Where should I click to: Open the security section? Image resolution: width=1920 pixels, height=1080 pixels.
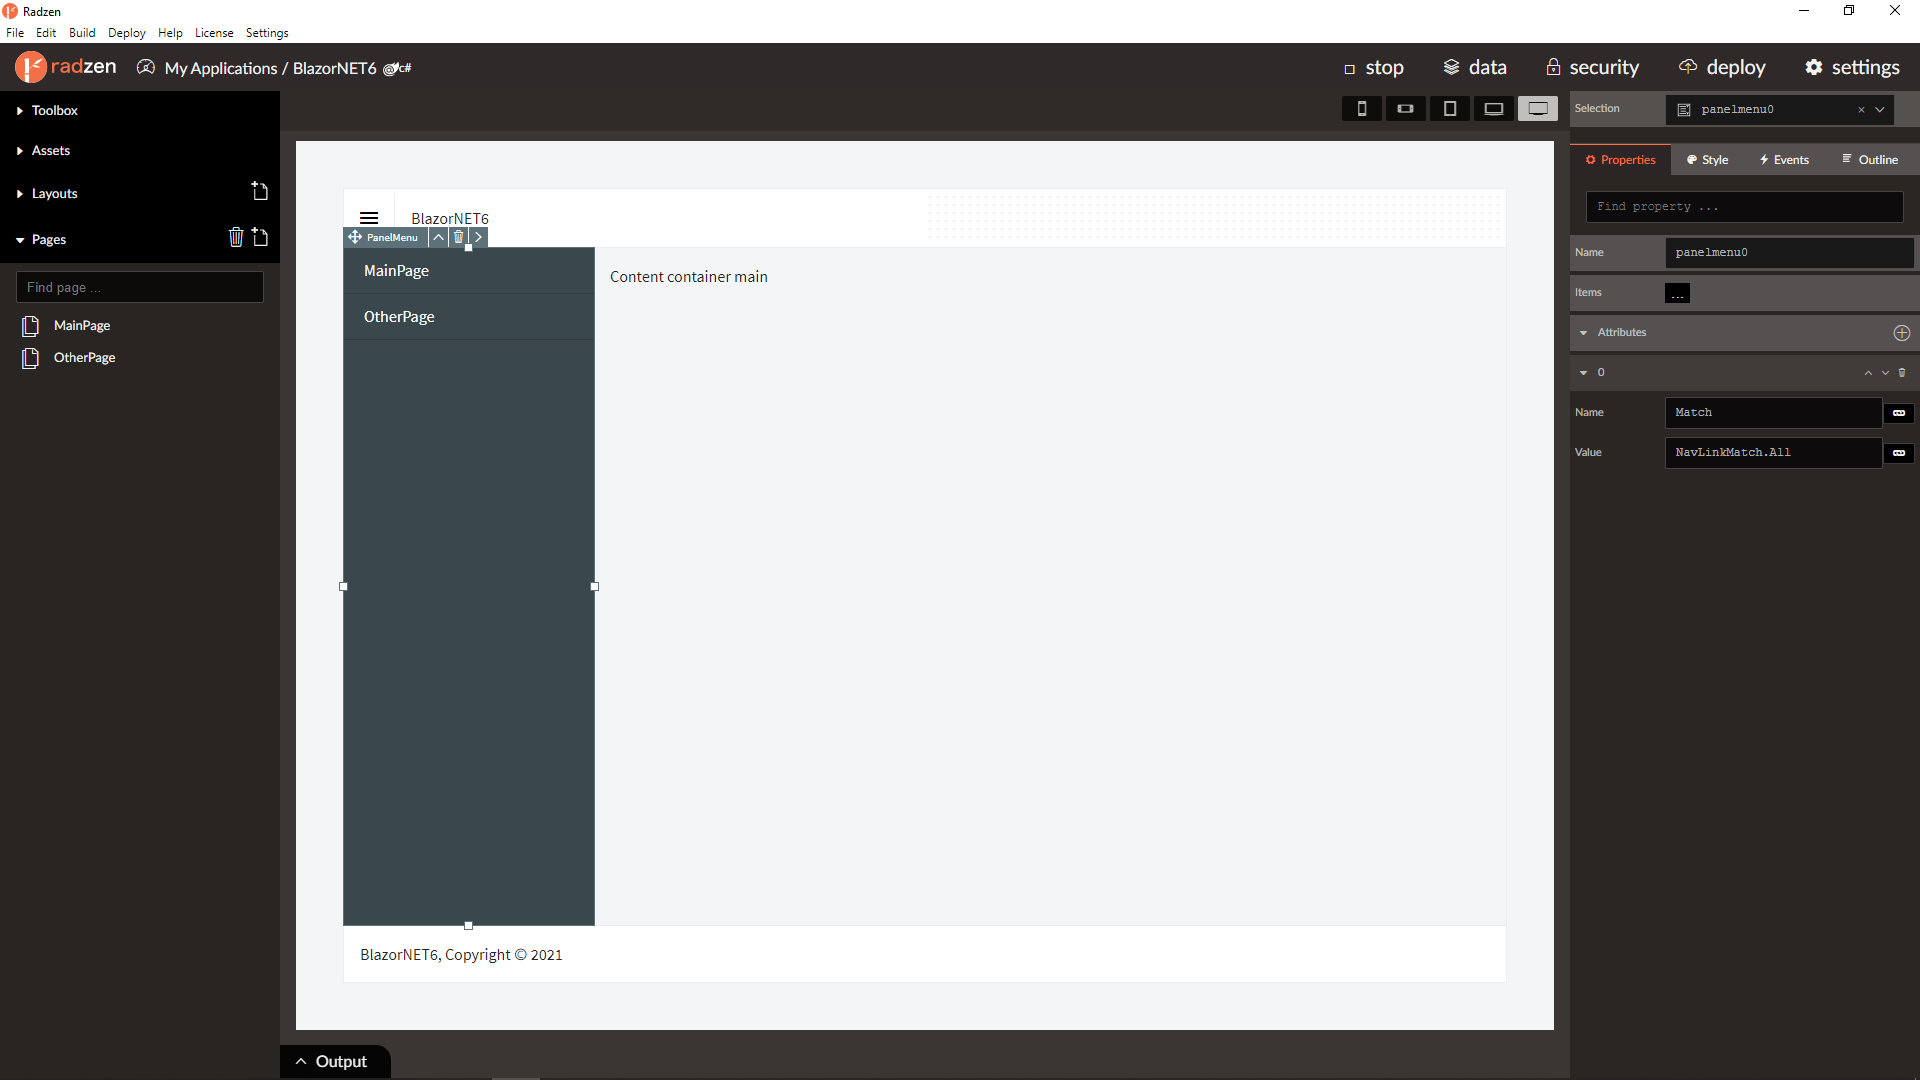pyautogui.click(x=1592, y=67)
